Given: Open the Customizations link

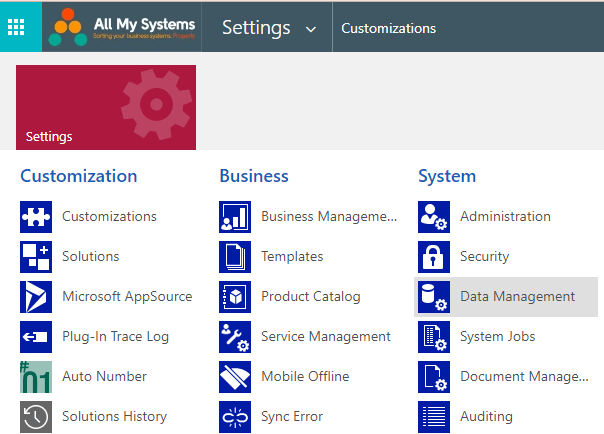Looking at the screenshot, I should (109, 216).
